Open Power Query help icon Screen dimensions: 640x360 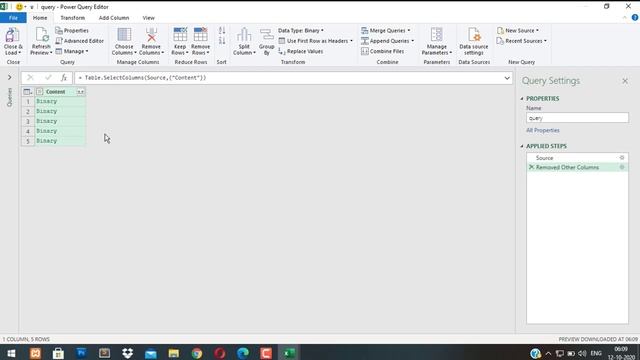pos(635,18)
